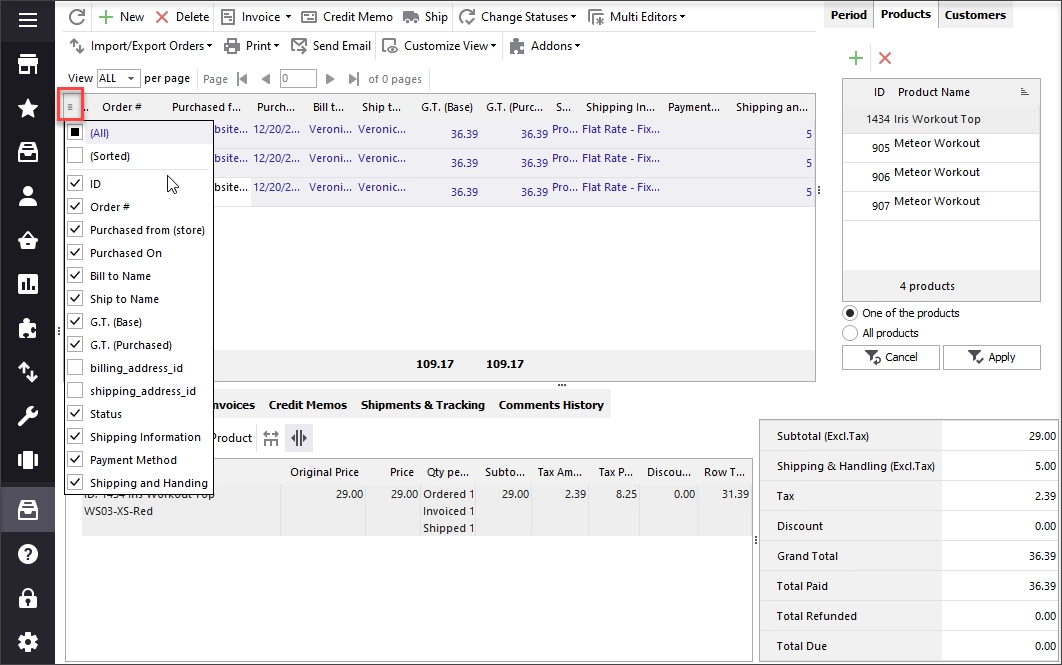Go to the last page
This screenshot has width=1062, height=665.
pos(354,79)
